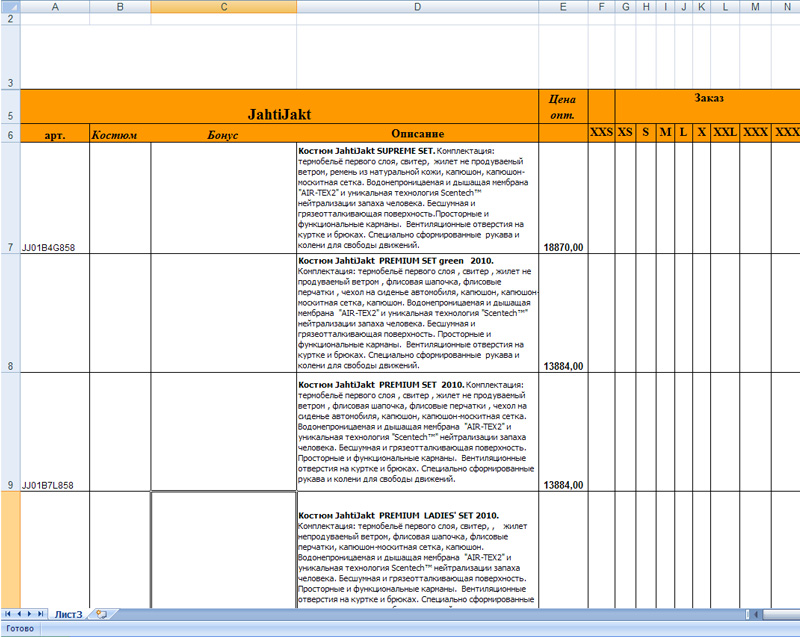This screenshot has height=637, width=800.
Task: Select the Бонус header cell
Action: (223, 133)
